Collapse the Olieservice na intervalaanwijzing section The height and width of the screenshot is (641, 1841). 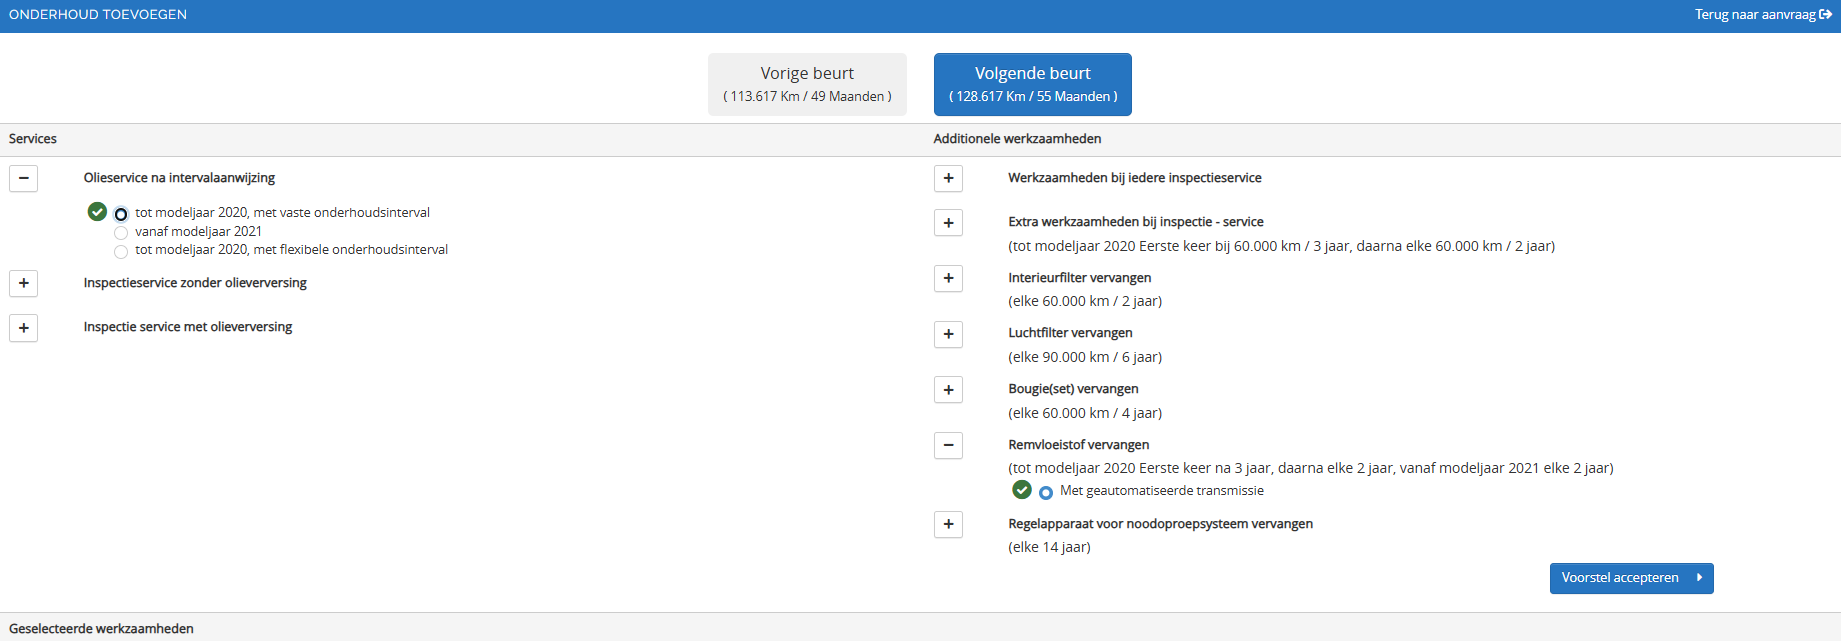(23, 178)
